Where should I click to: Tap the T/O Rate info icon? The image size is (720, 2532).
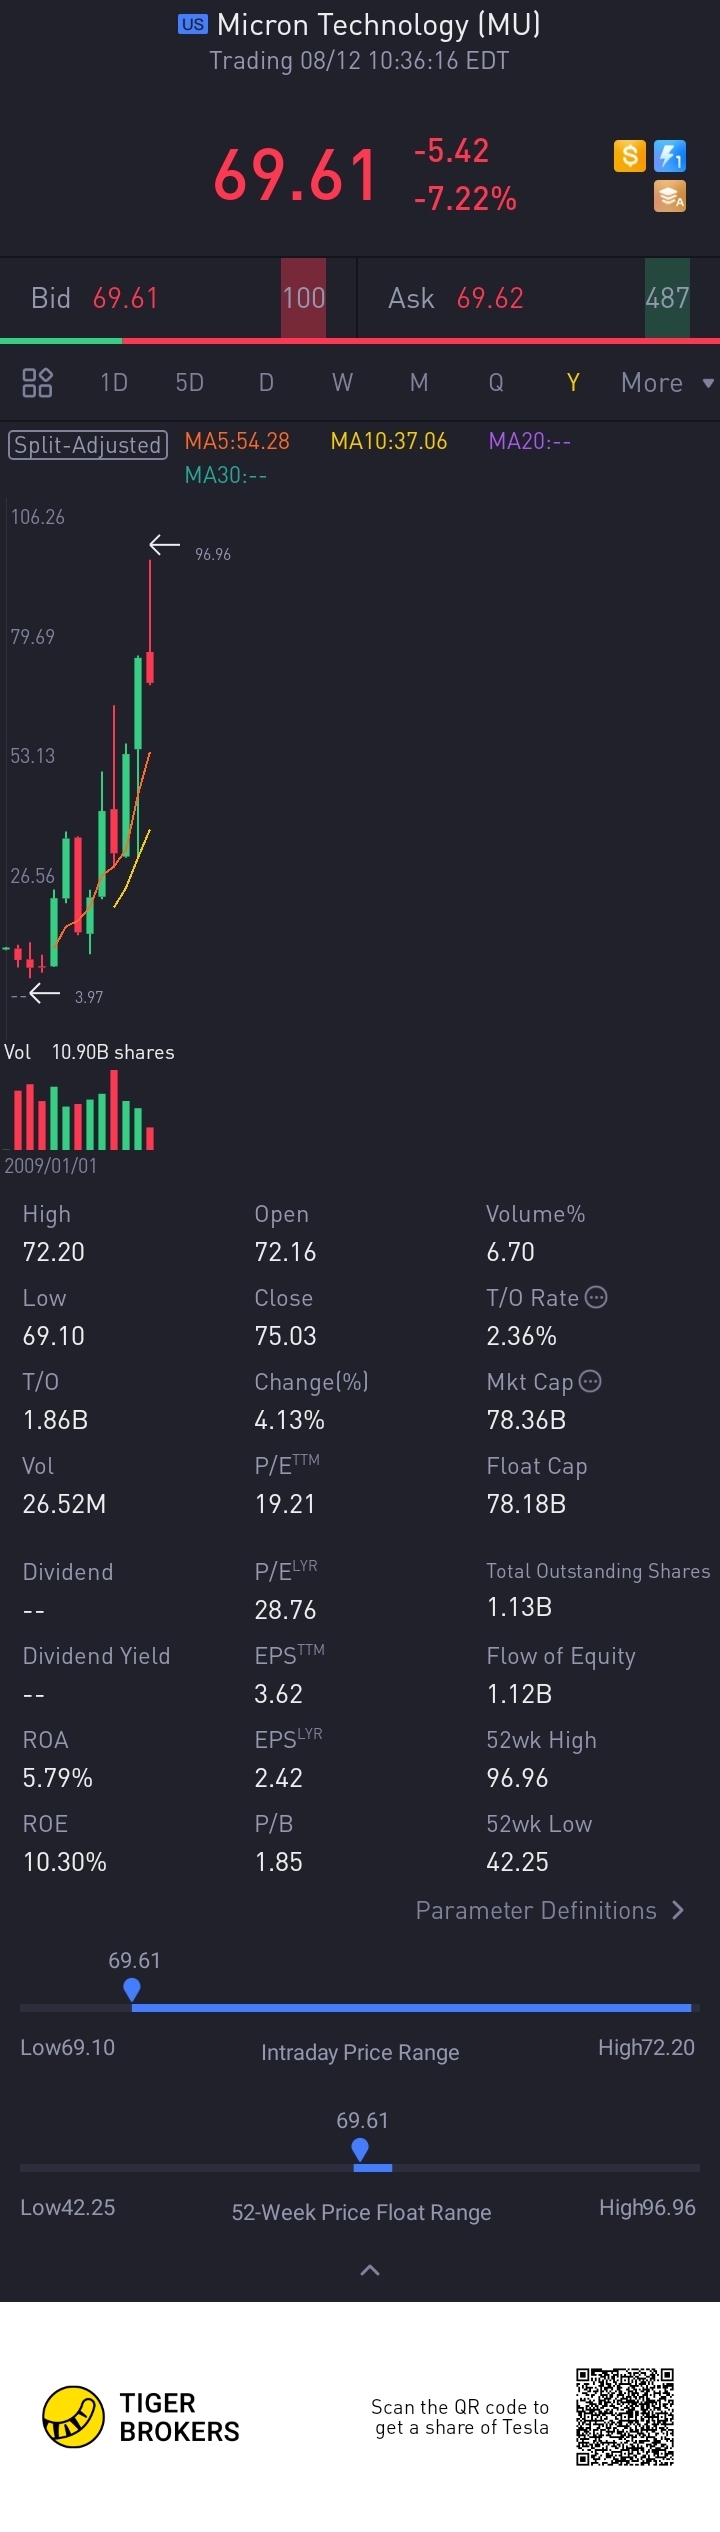tap(596, 1297)
